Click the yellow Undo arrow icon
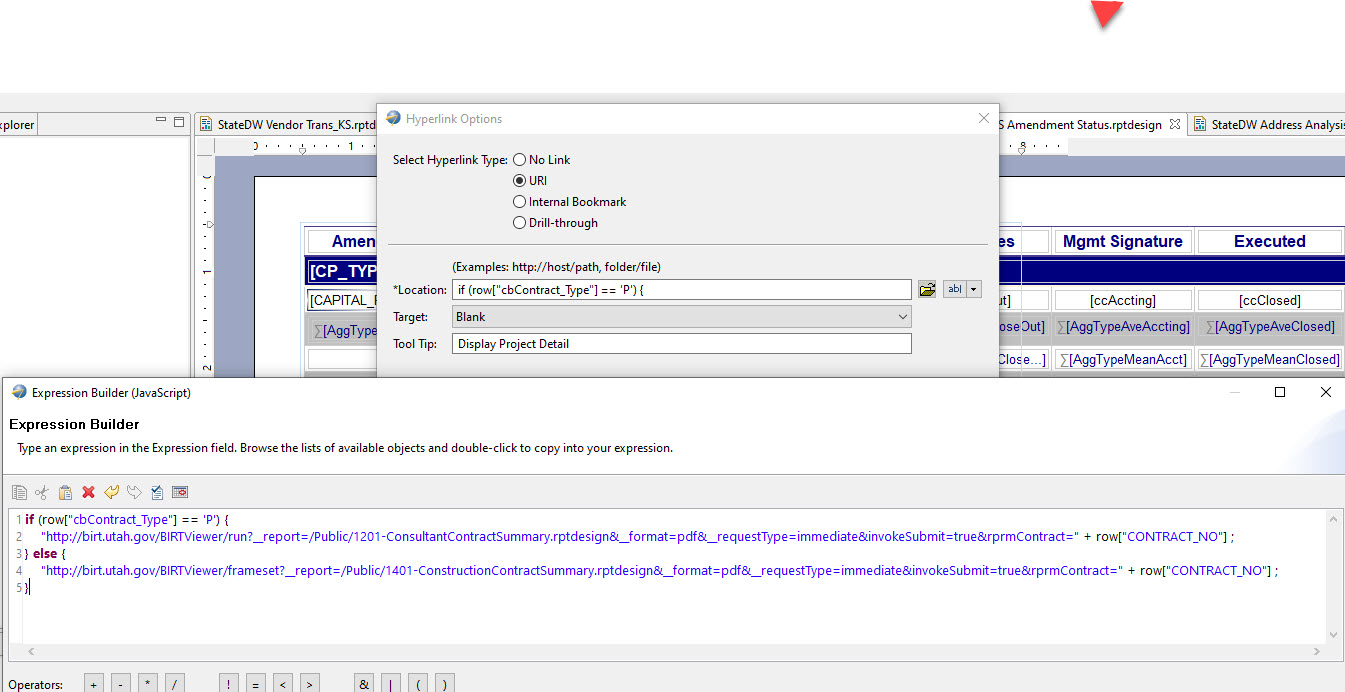This screenshot has width=1345, height=692. (x=111, y=492)
